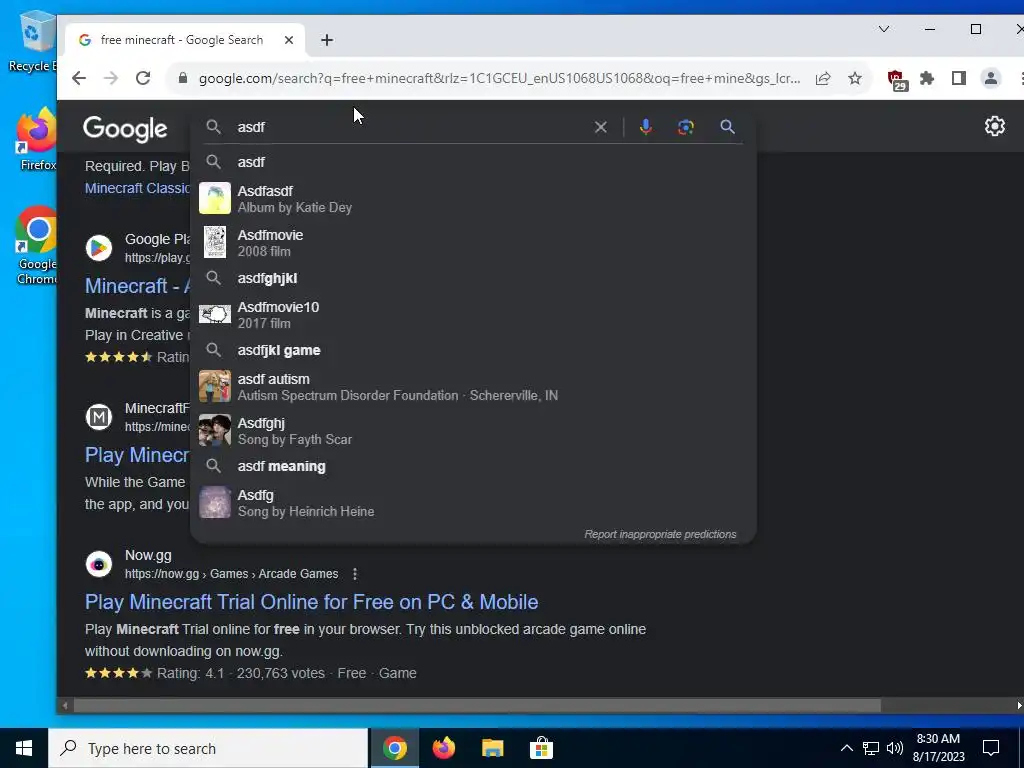Select the plain asdf suggestion

click(473, 162)
